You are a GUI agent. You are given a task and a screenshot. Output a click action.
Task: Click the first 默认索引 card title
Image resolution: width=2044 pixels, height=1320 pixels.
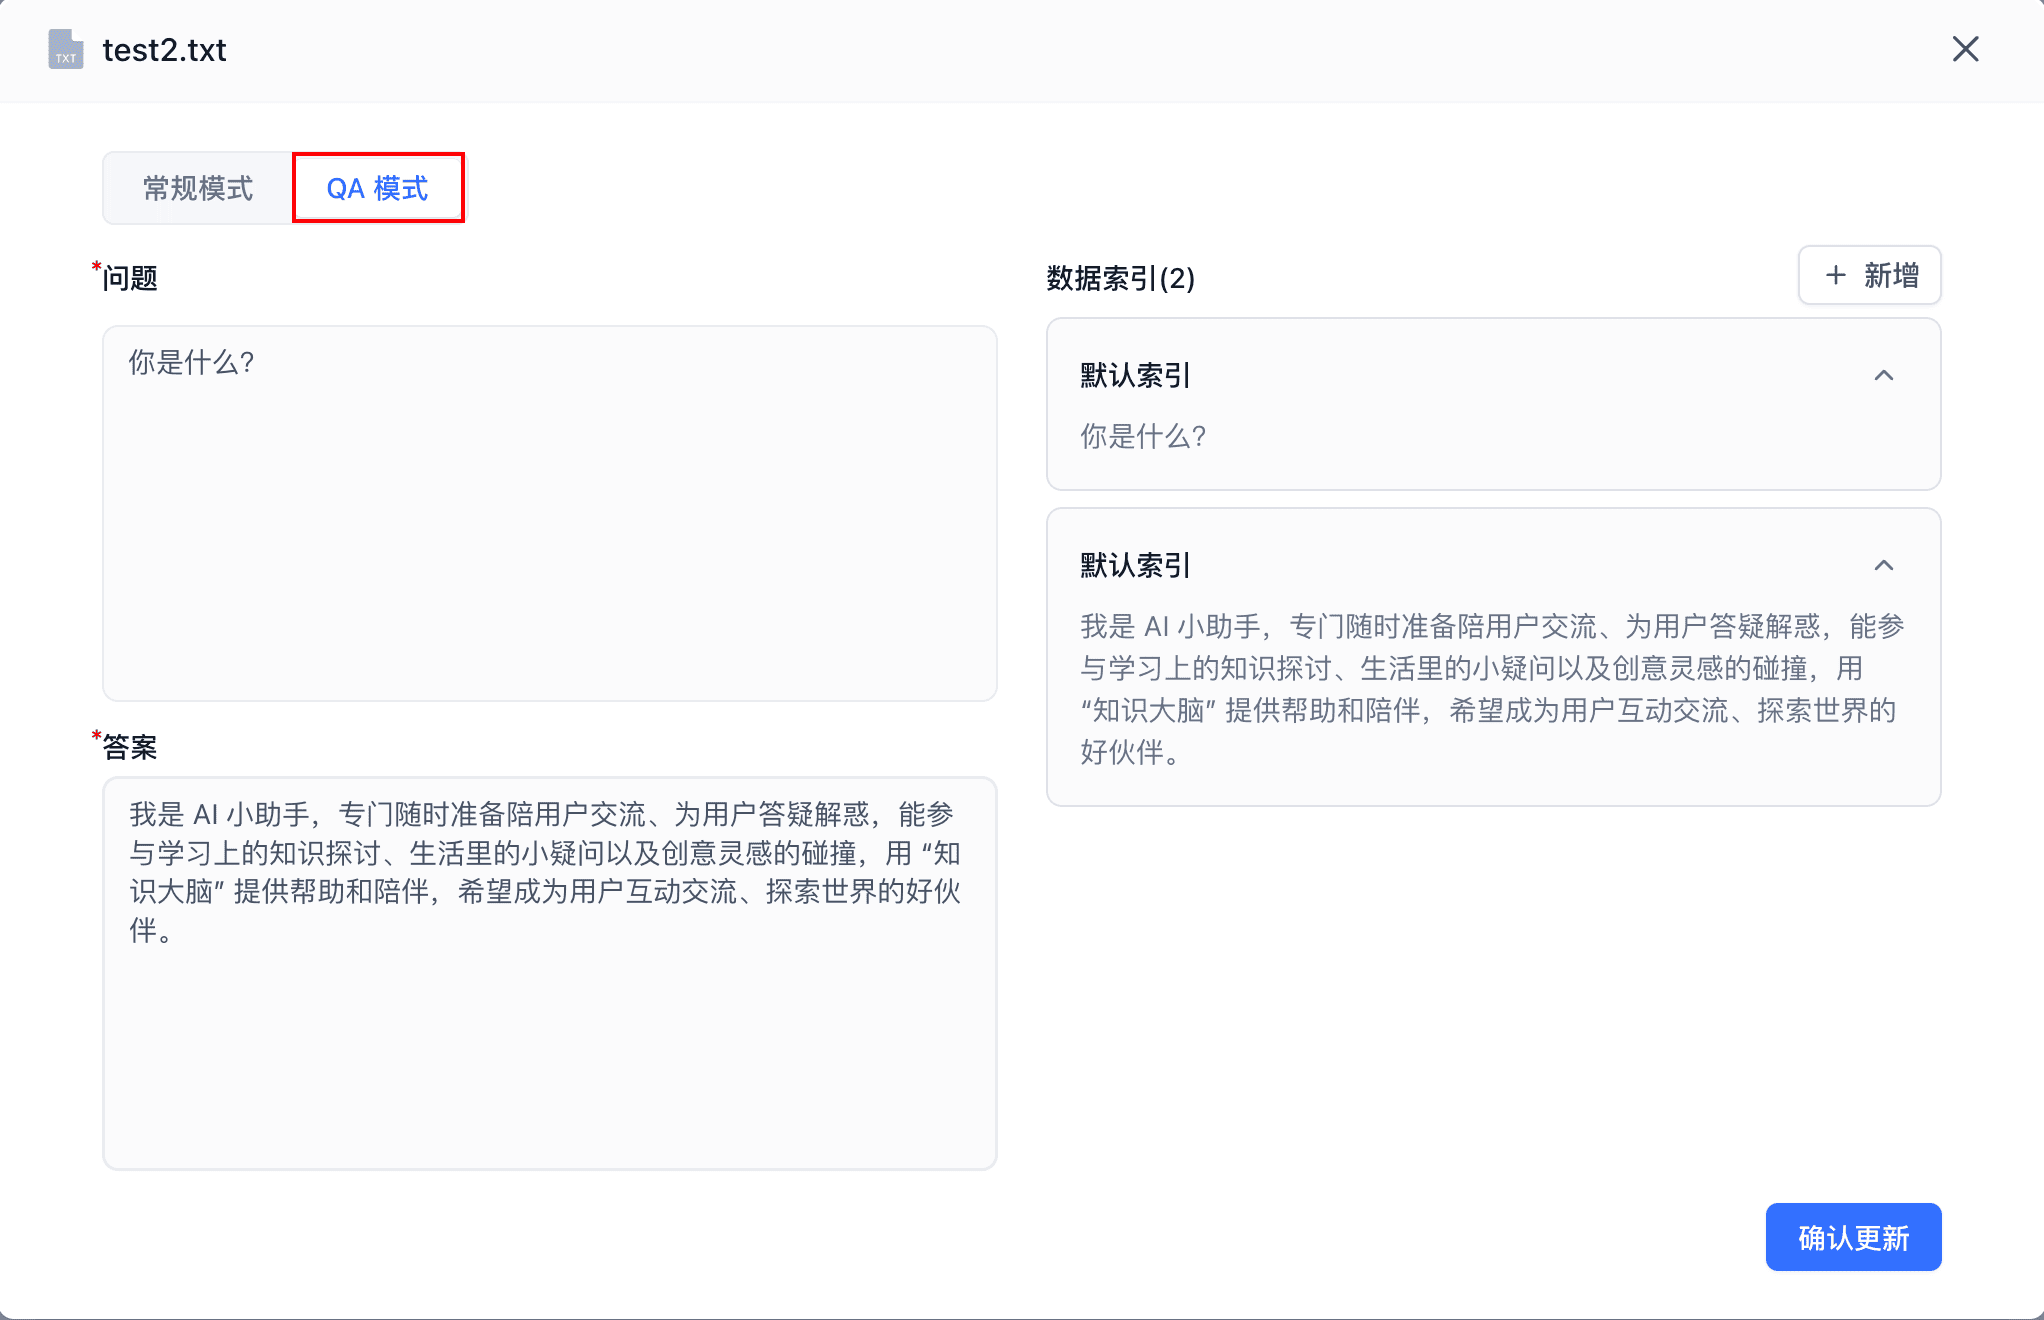coord(1135,376)
